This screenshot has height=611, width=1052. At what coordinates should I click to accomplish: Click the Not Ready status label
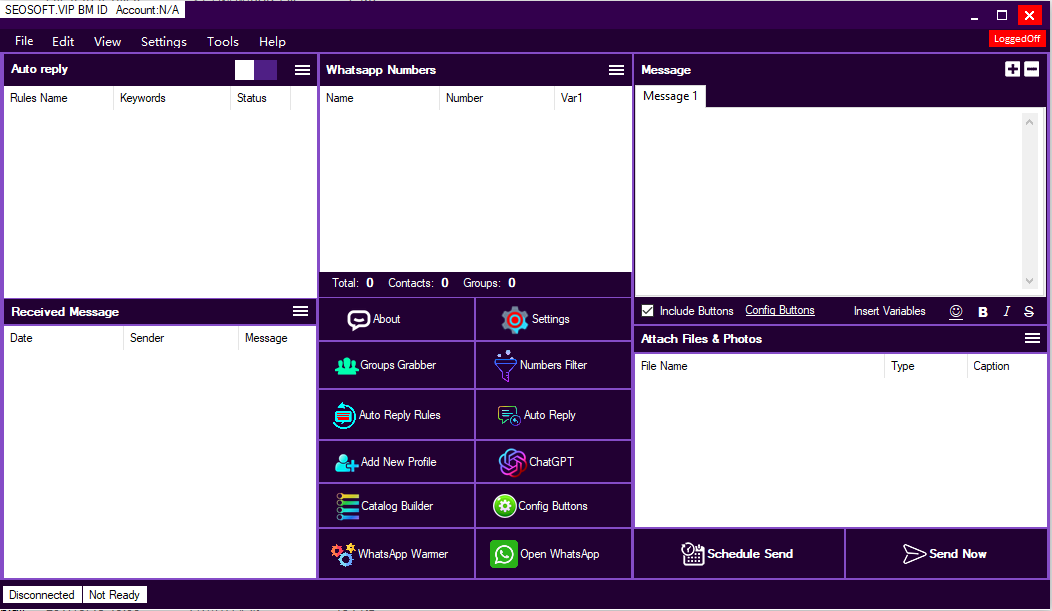coord(114,595)
